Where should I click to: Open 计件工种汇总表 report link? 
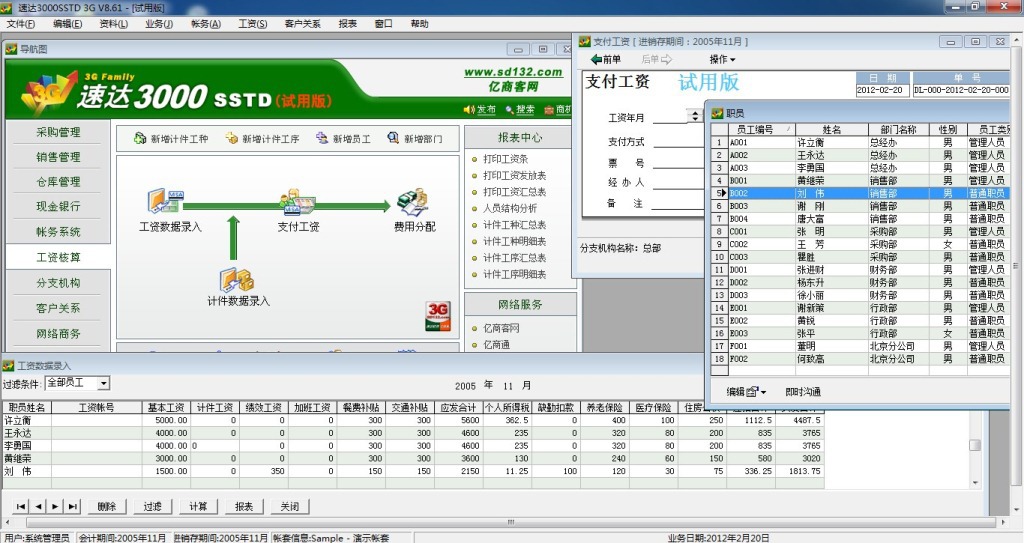coord(514,225)
